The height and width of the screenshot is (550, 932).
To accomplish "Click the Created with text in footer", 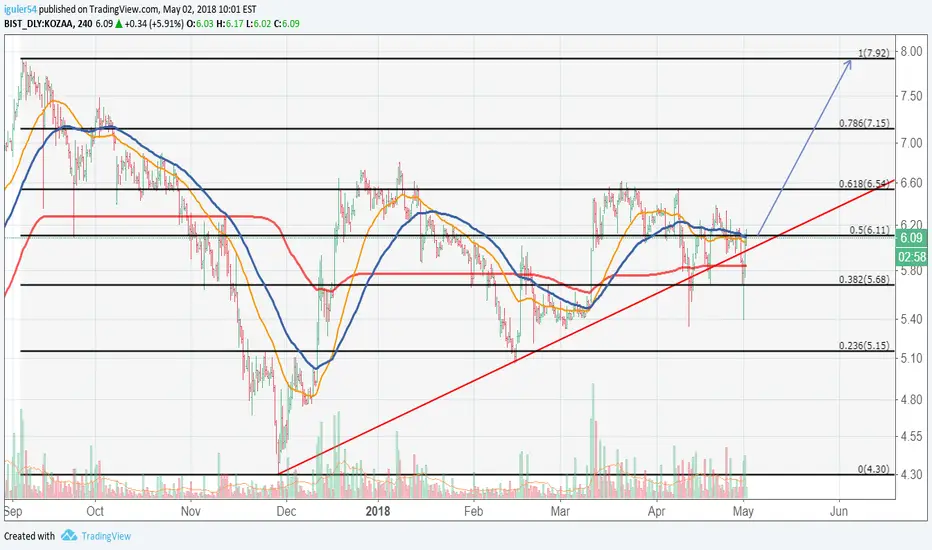I will (29, 536).
